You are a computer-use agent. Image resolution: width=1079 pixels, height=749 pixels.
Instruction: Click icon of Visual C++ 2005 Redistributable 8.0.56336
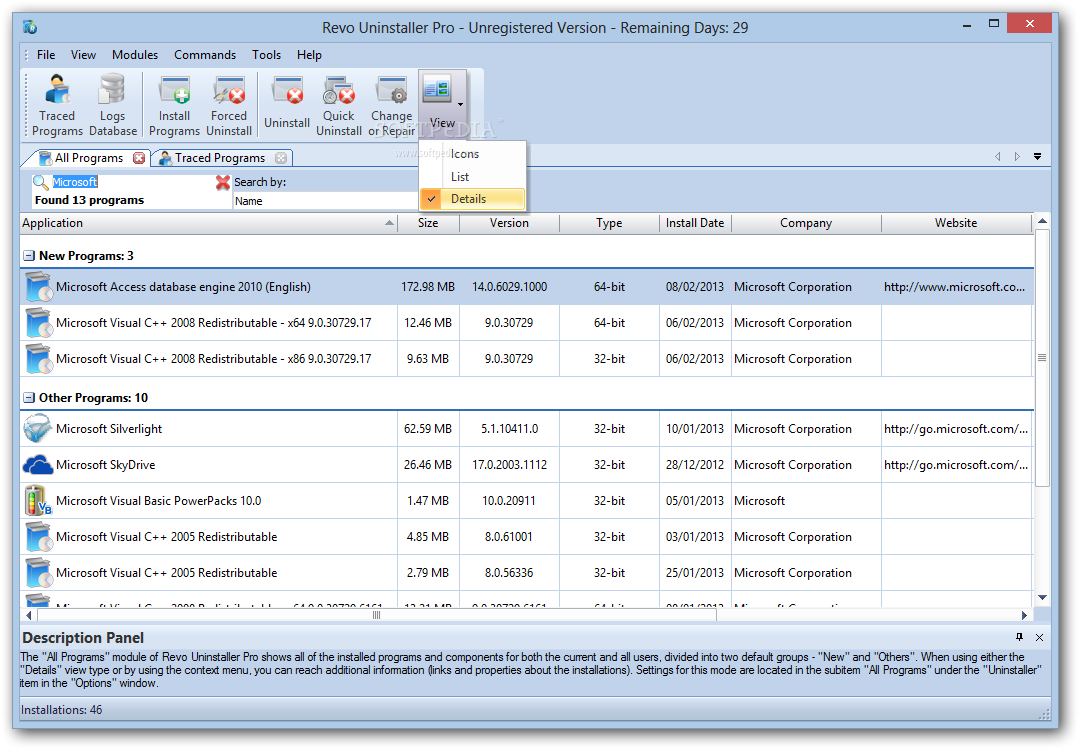(39, 572)
